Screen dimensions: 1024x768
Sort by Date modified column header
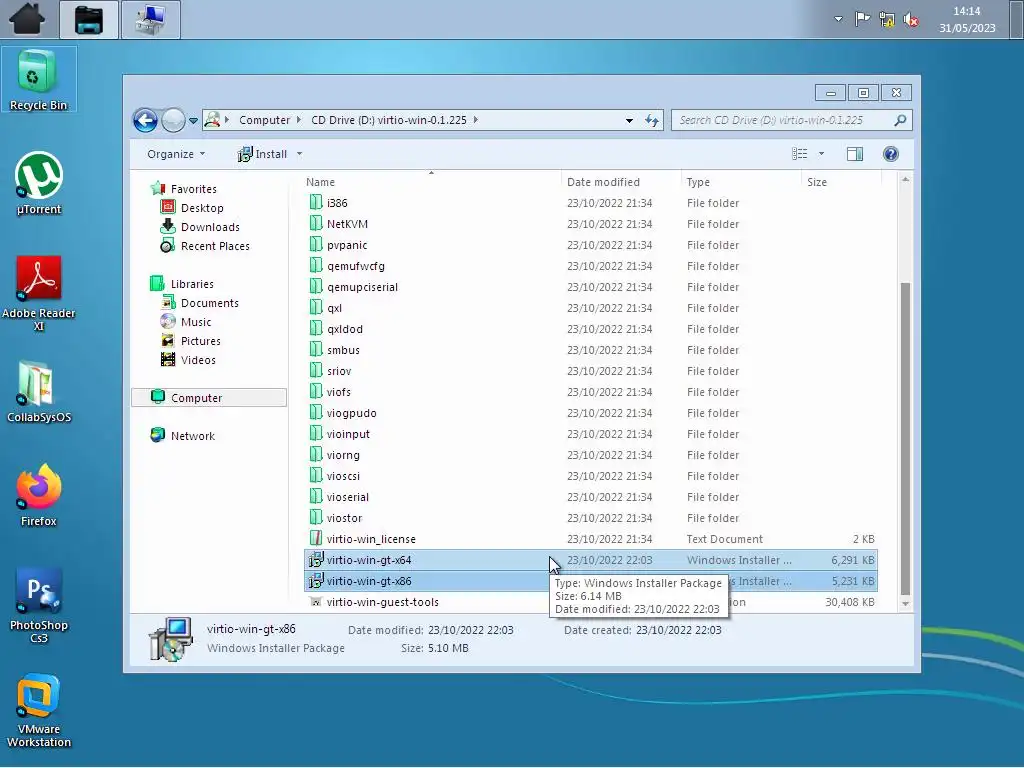pos(620,182)
